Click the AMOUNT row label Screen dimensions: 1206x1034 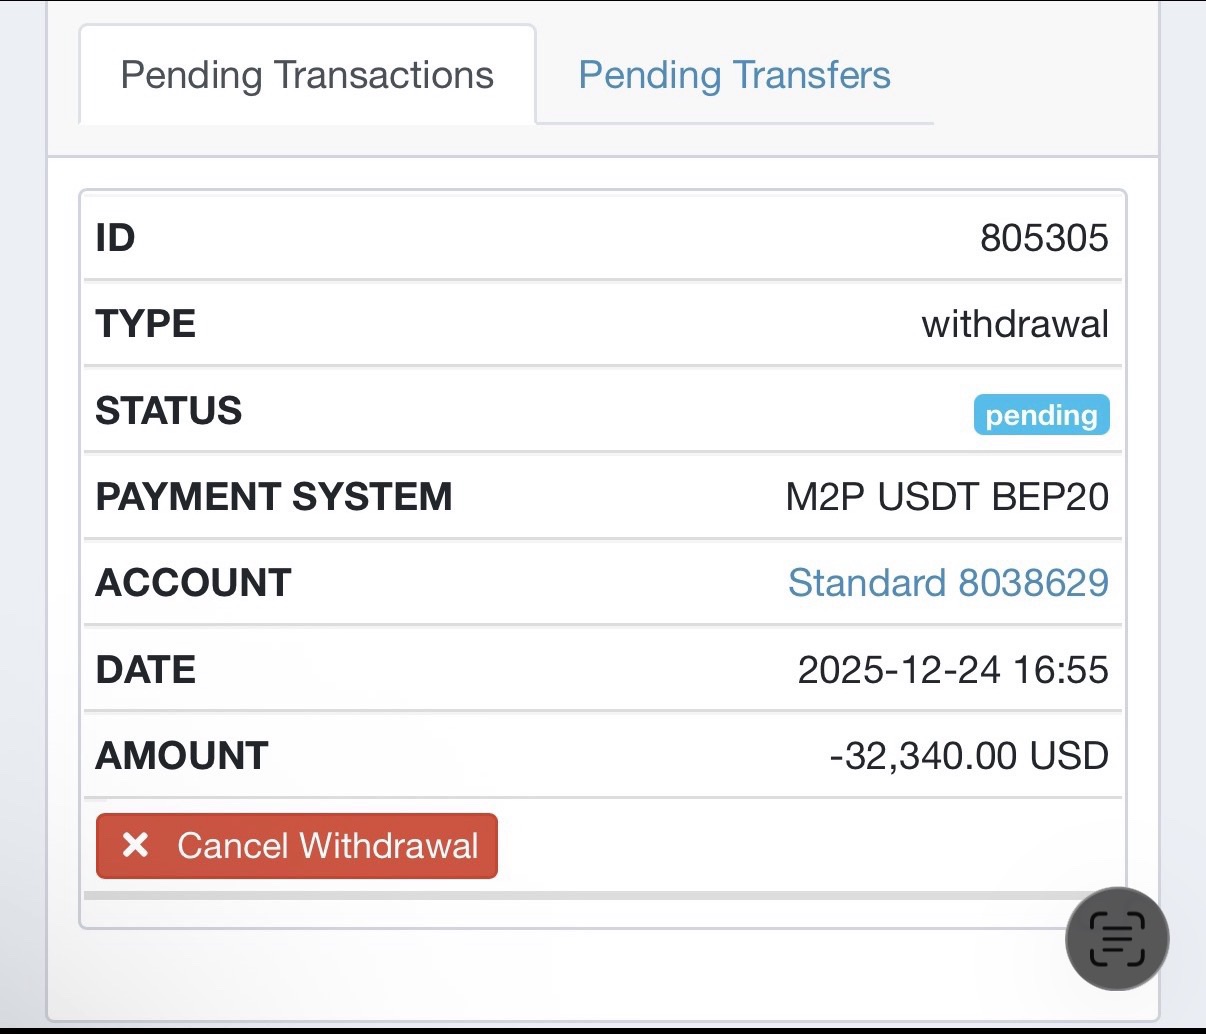182,756
